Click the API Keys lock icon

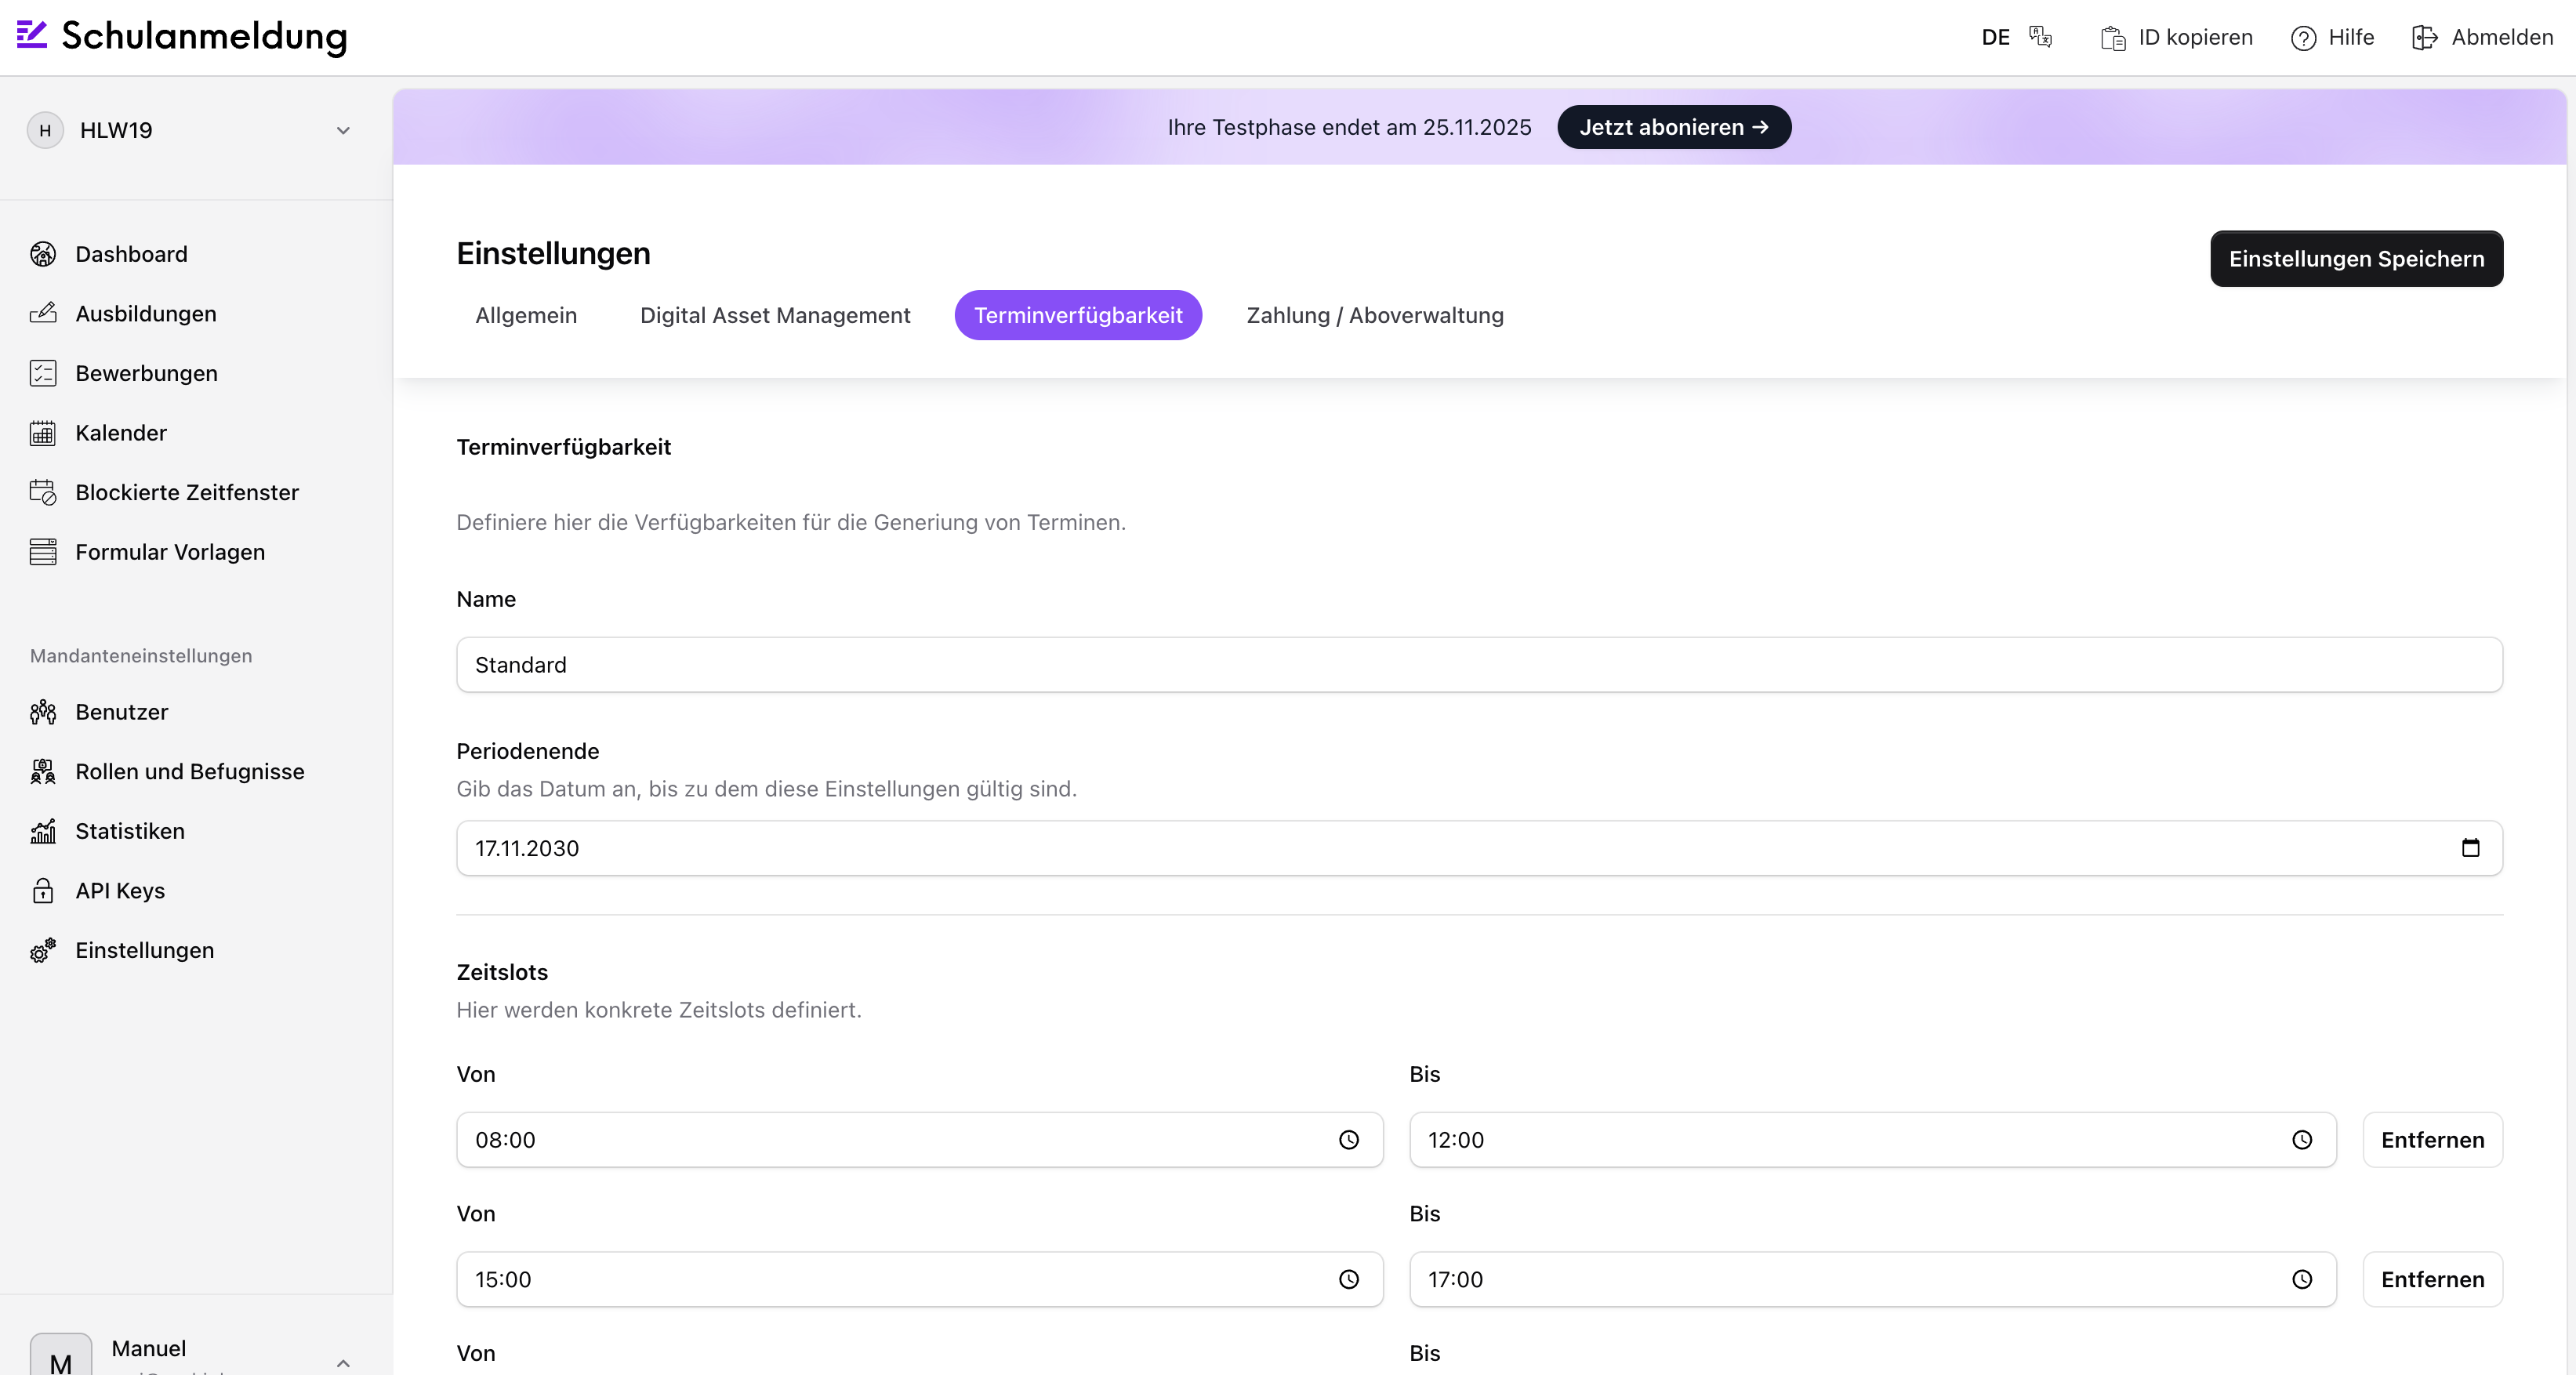(42, 890)
